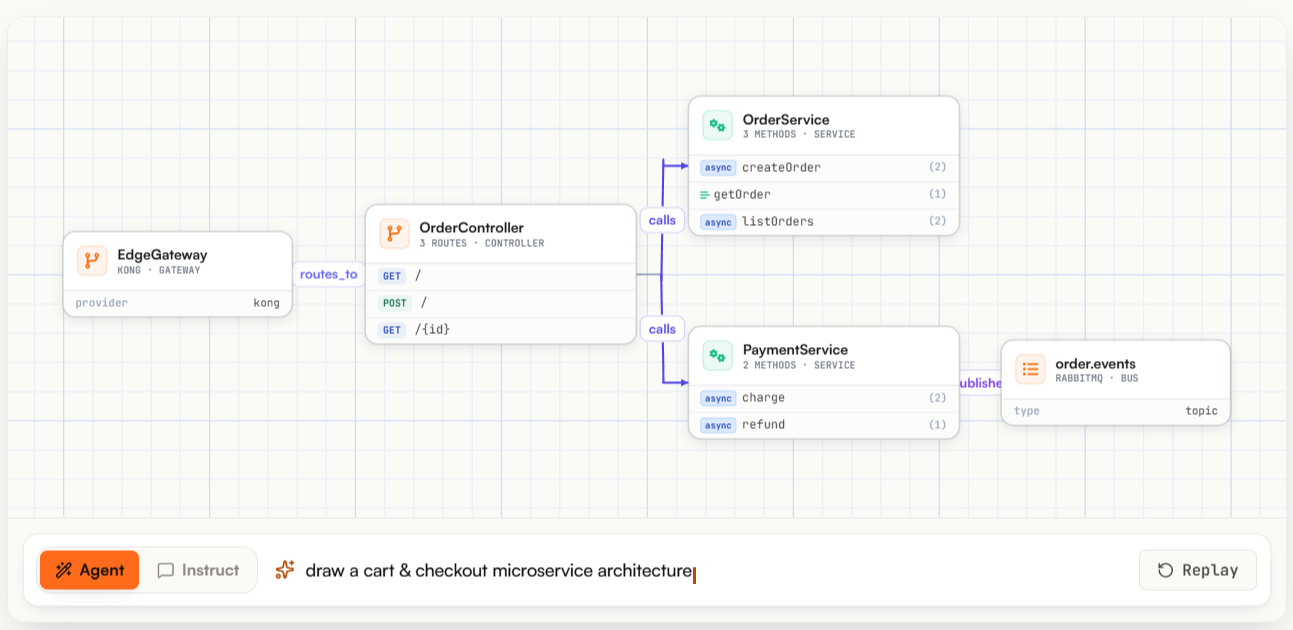Select the OrderService gears icon
Image resolution: width=1293 pixels, height=630 pixels.
[x=717, y=125]
